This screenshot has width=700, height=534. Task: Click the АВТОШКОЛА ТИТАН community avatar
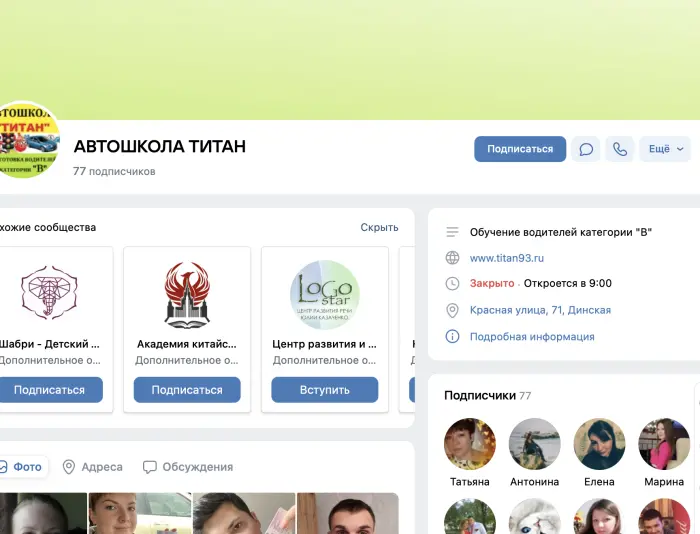pyautogui.click(x=26, y=142)
